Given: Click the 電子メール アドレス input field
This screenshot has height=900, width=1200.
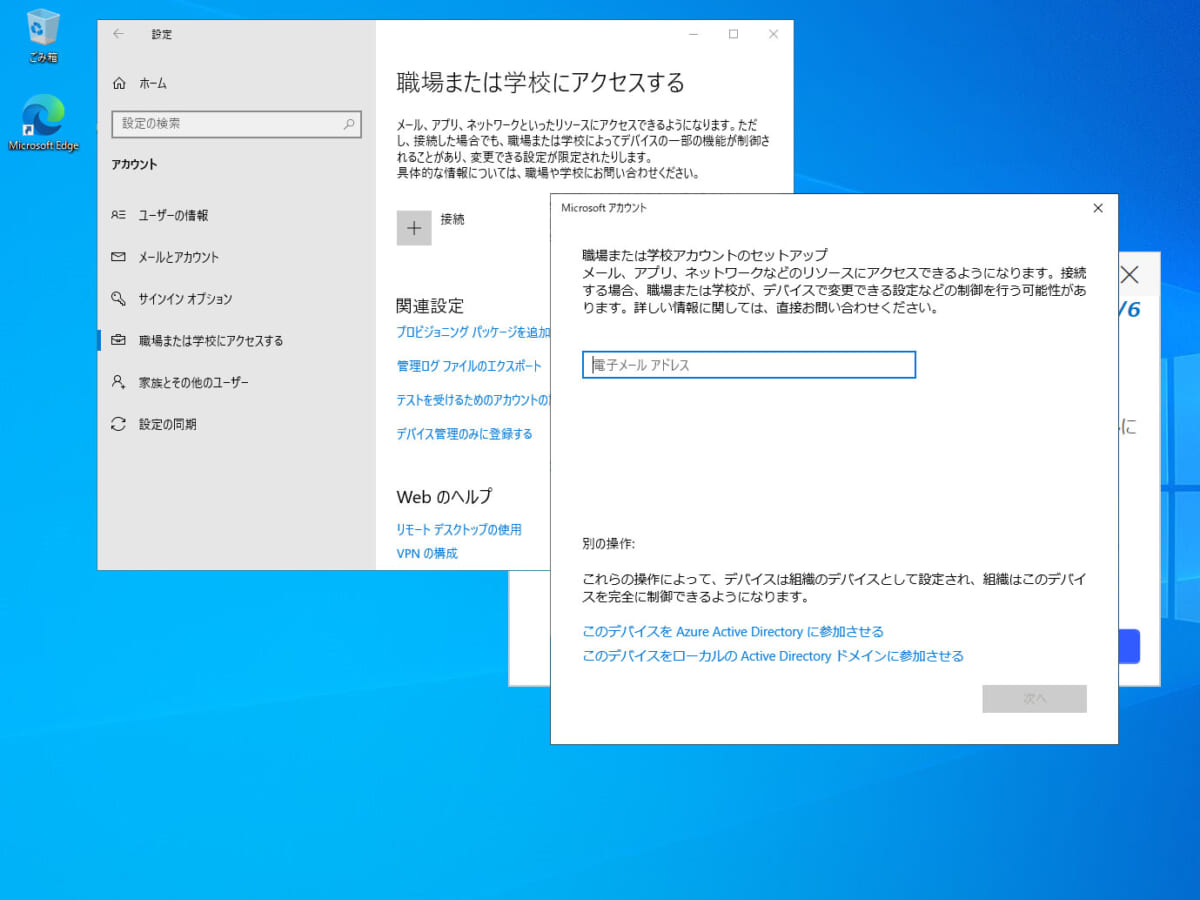Looking at the screenshot, I should (748, 365).
